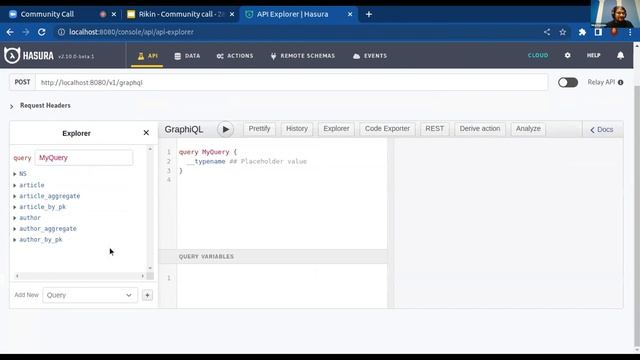This screenshot has width=640, height=360.
Task: Expand the Request Headers section
Action: tap(40, 105)
